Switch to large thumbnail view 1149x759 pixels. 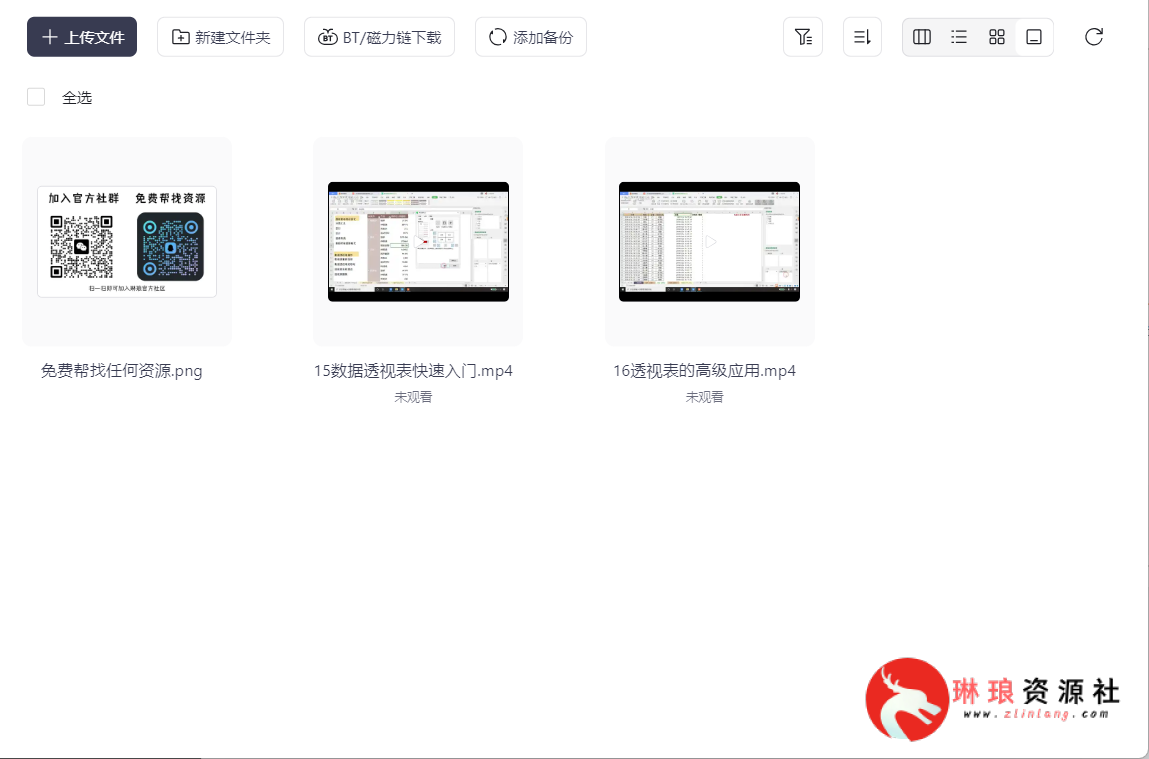(1034, 37)
